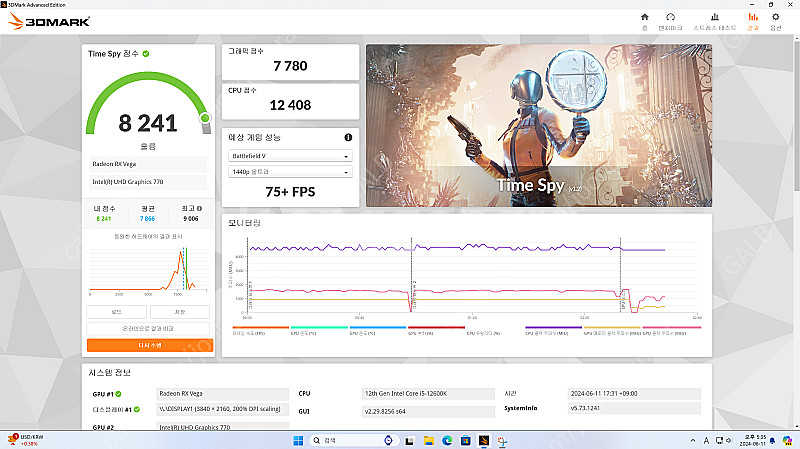Toggle the blue GPU temperature legend

pyautogui.click(x=378, y=330)
